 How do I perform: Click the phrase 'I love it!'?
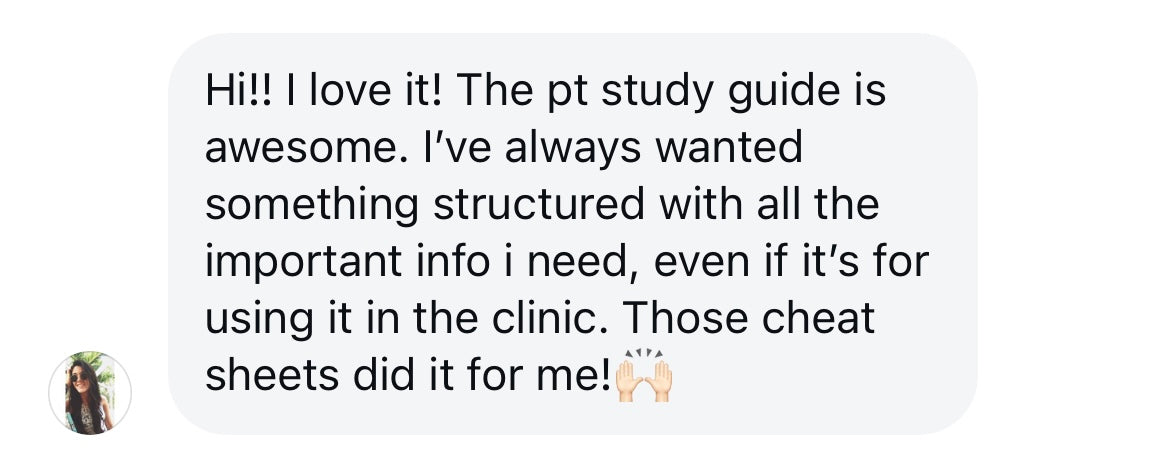366,91
